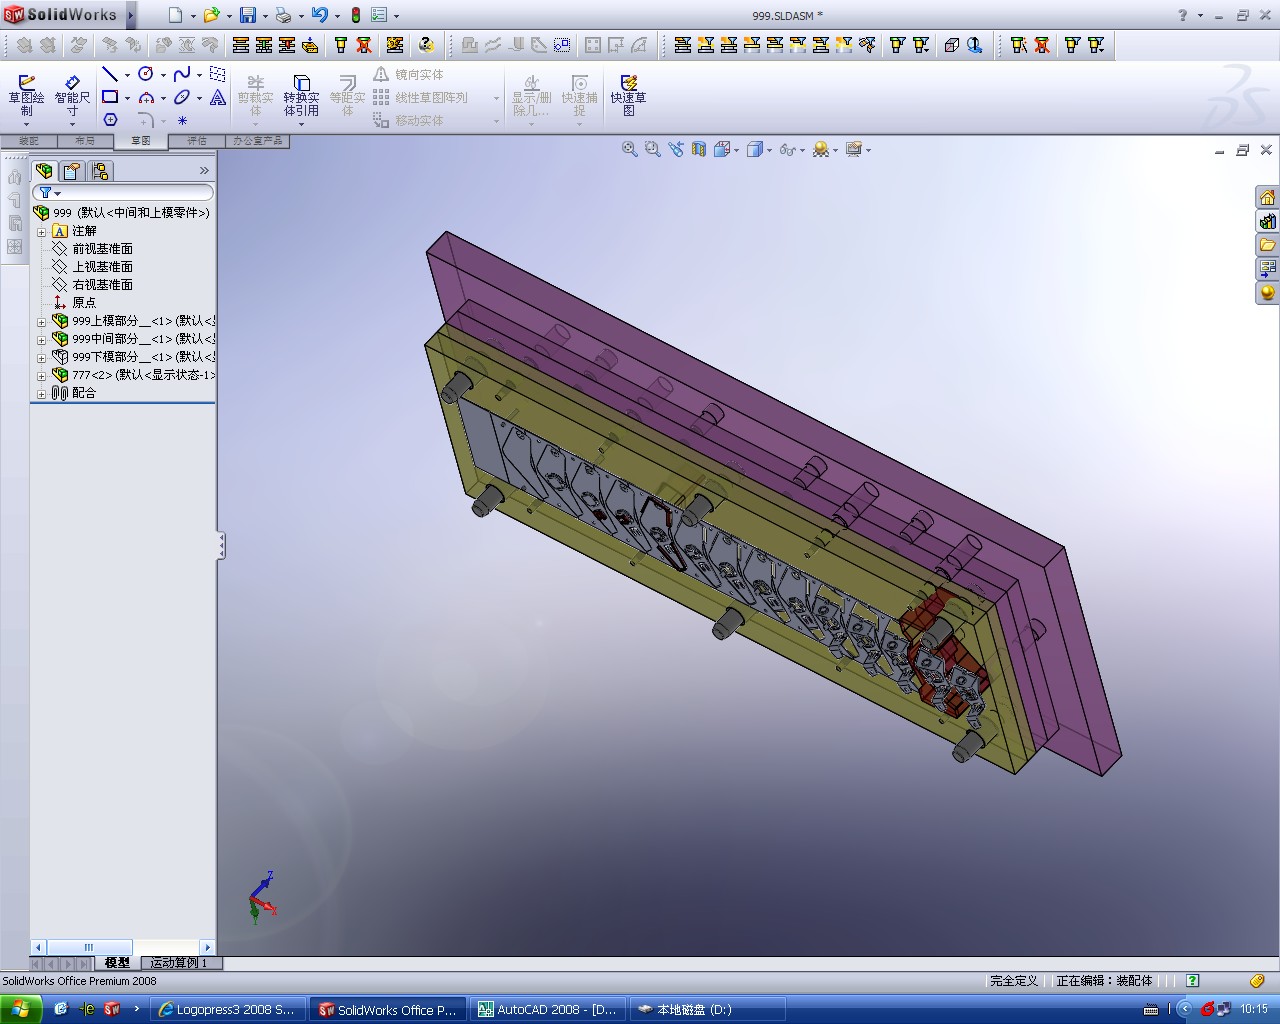Click the Rebuild traffic light icon

[x=355, y=15]
